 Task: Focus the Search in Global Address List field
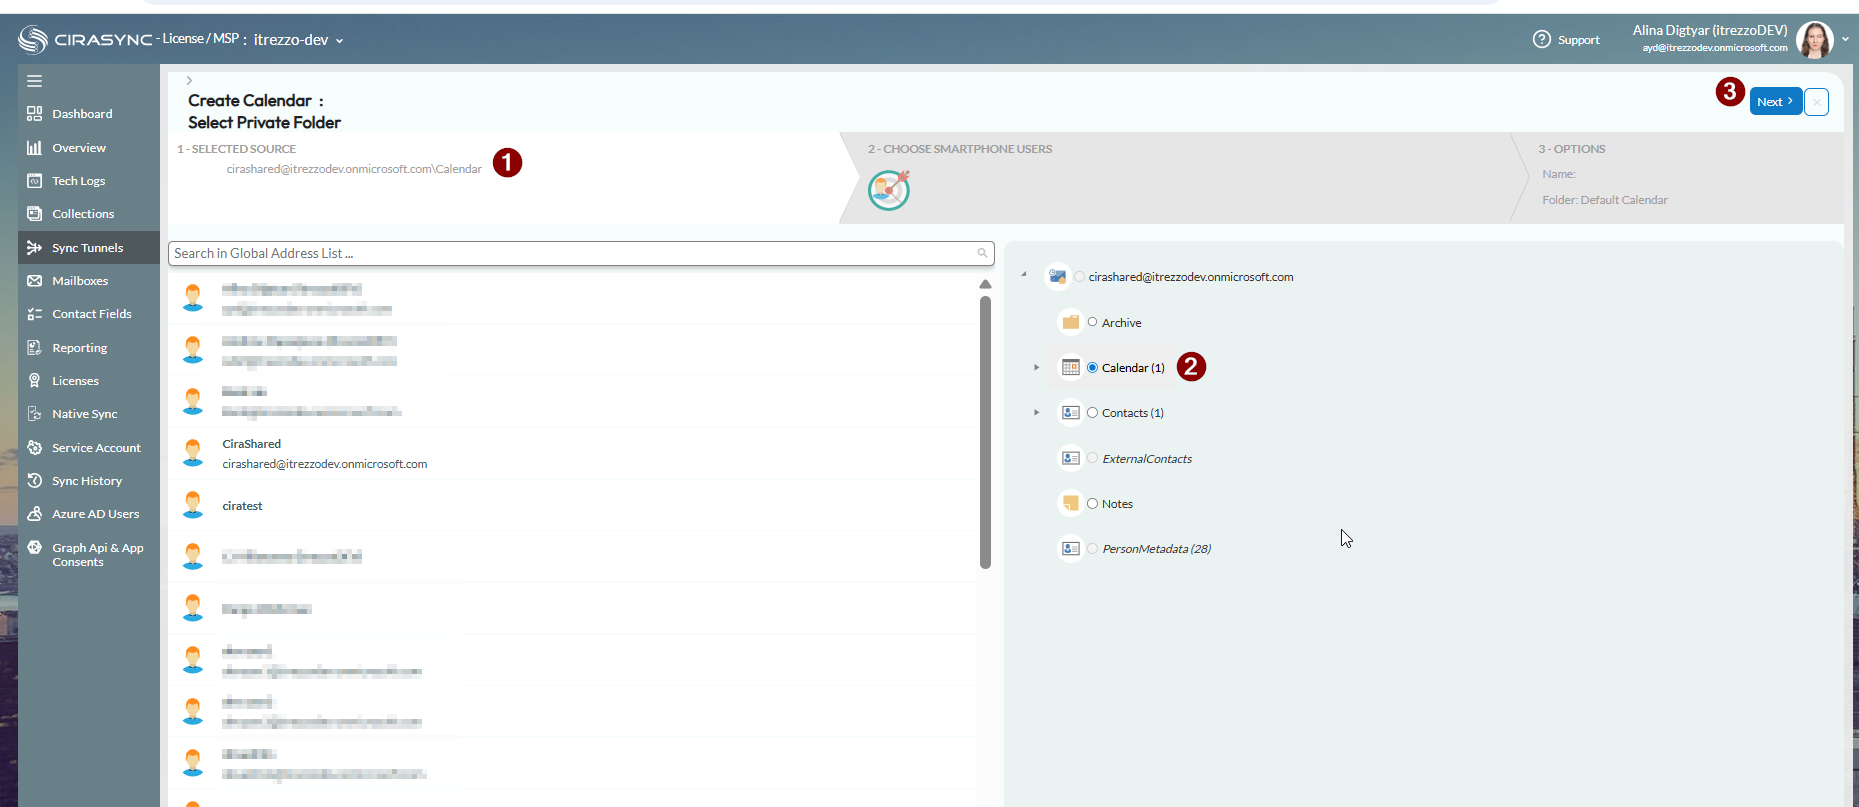[x=581, y=253]
